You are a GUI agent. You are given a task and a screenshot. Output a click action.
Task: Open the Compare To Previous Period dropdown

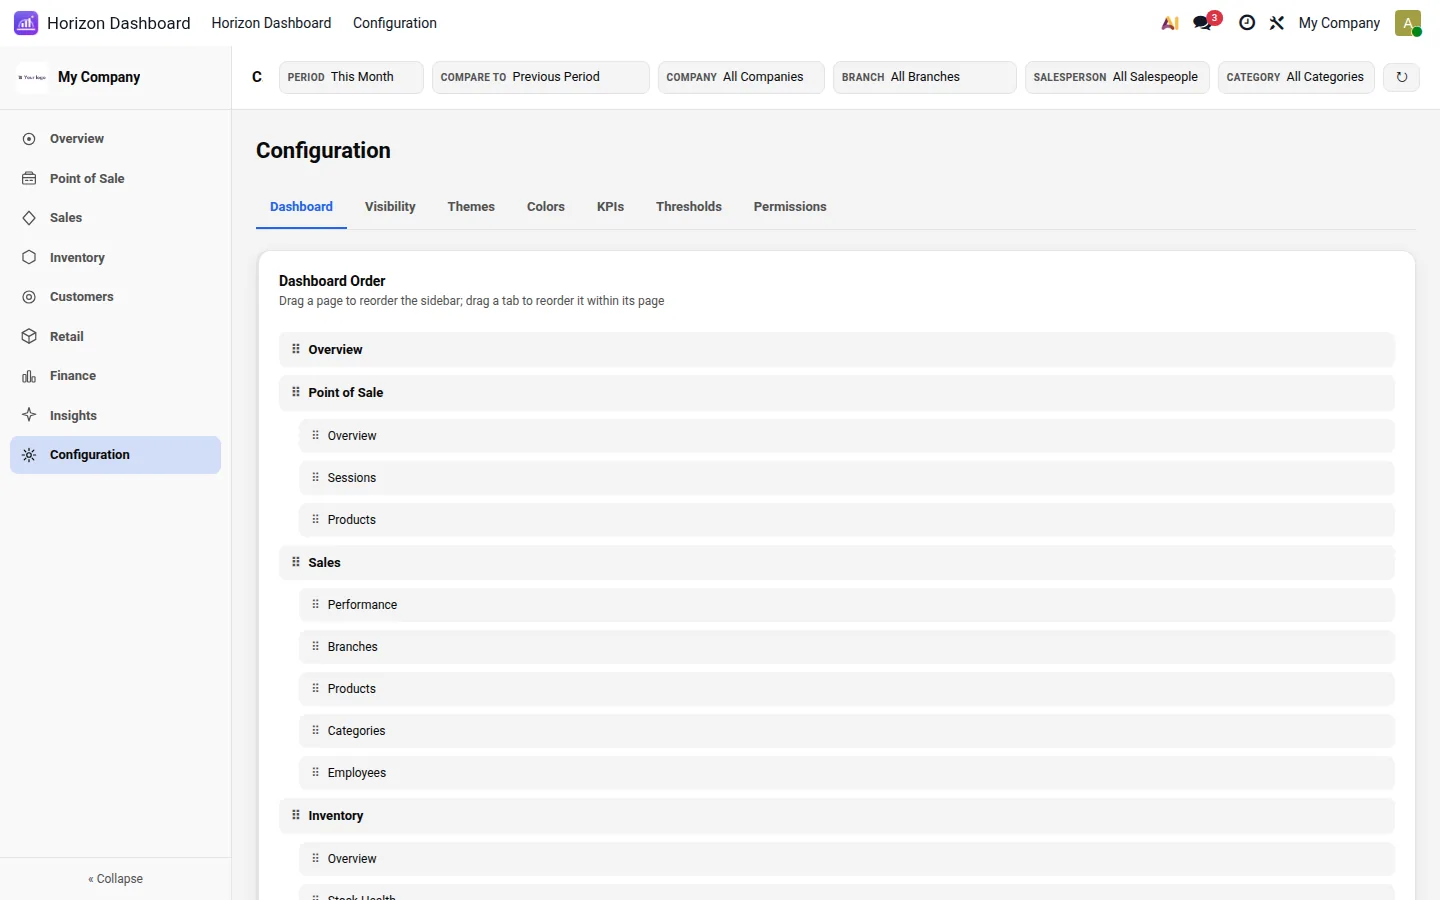541,77
